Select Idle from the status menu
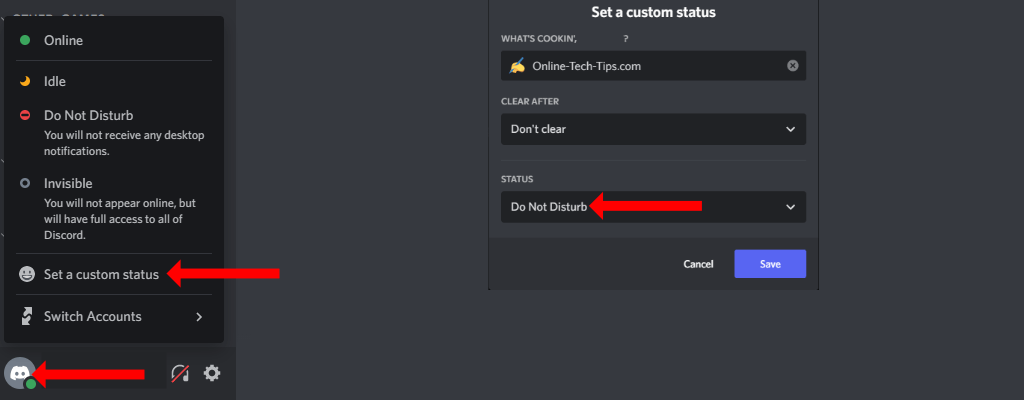The image size is (1024, 400). (x=55, y=81)
